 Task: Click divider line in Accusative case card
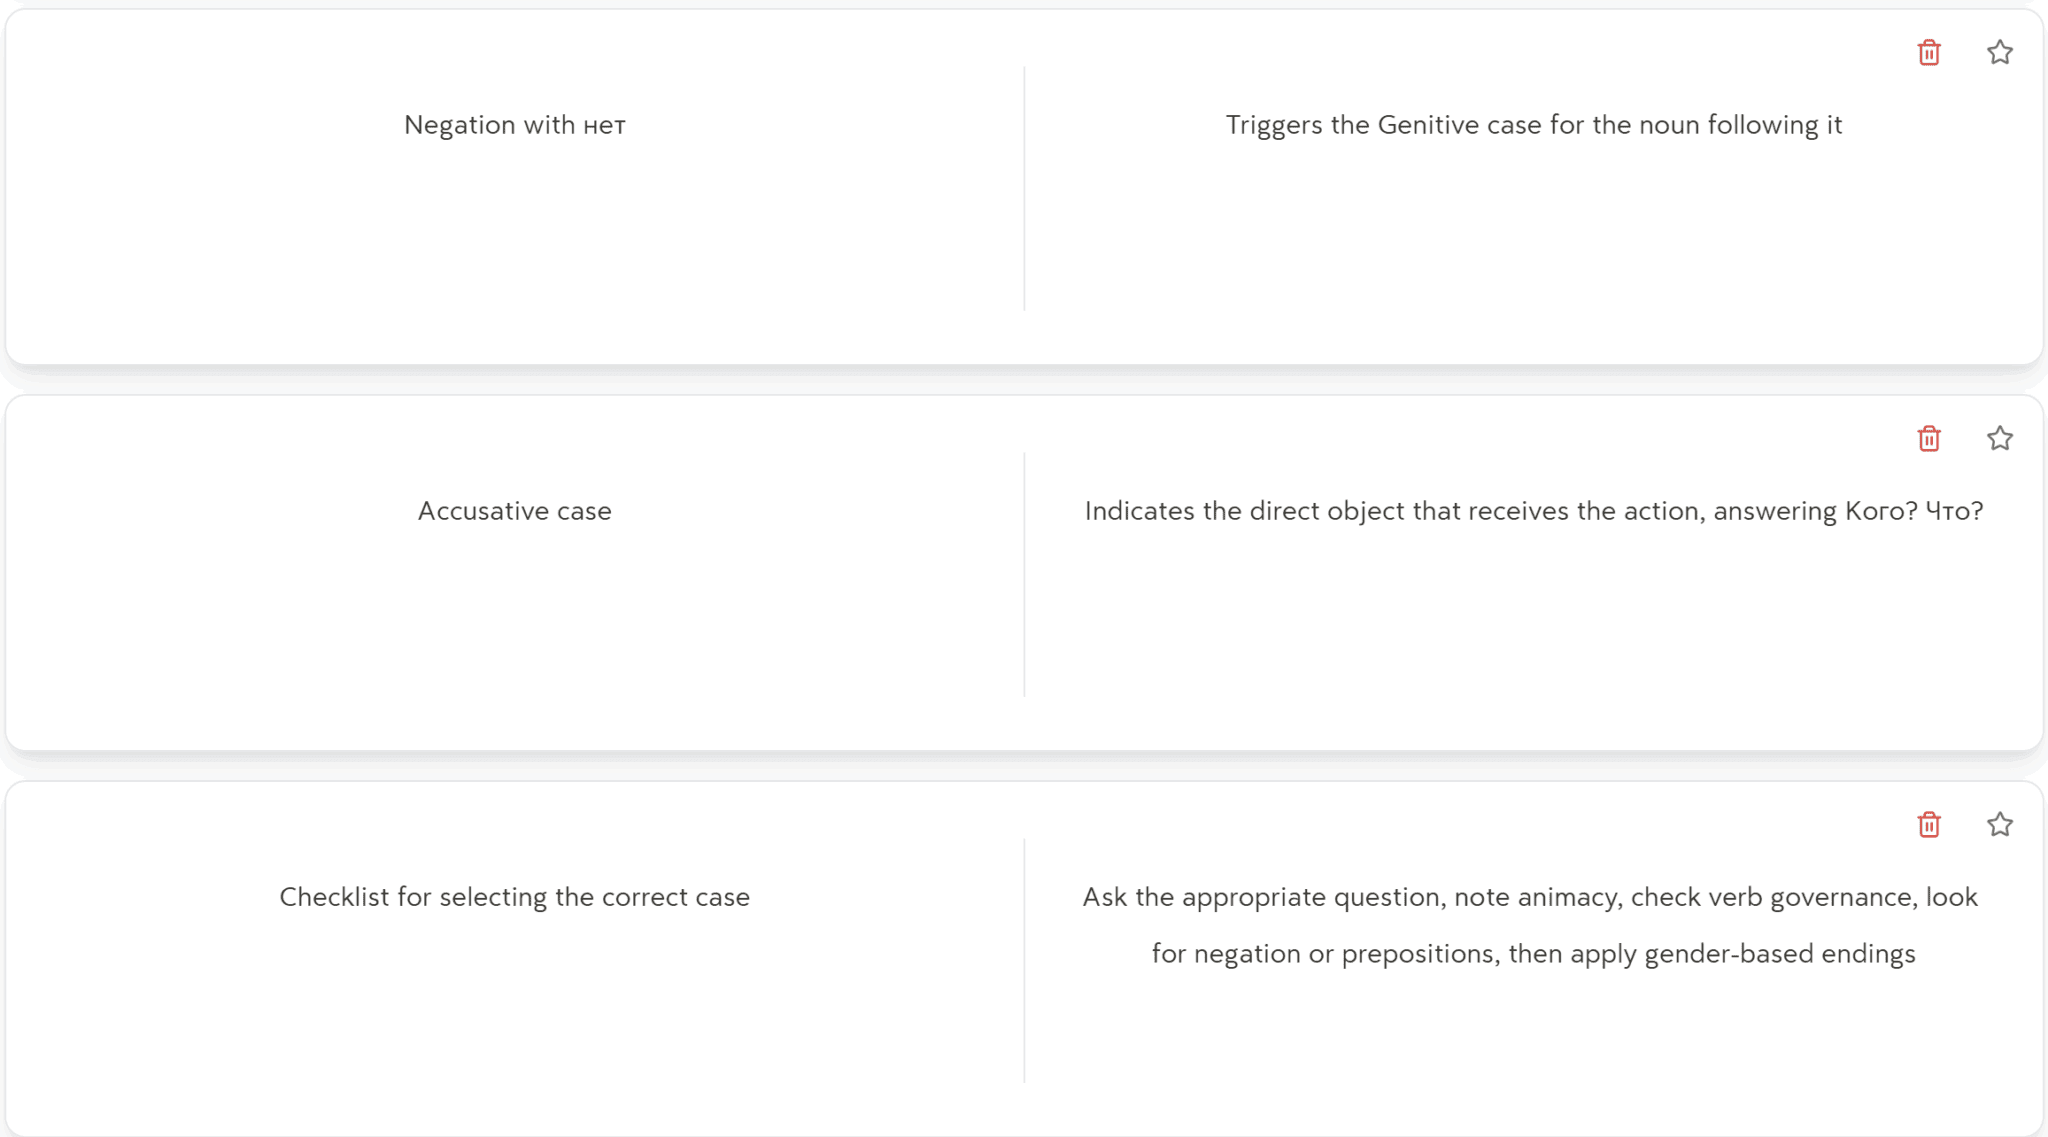[x=1024, y=574]
